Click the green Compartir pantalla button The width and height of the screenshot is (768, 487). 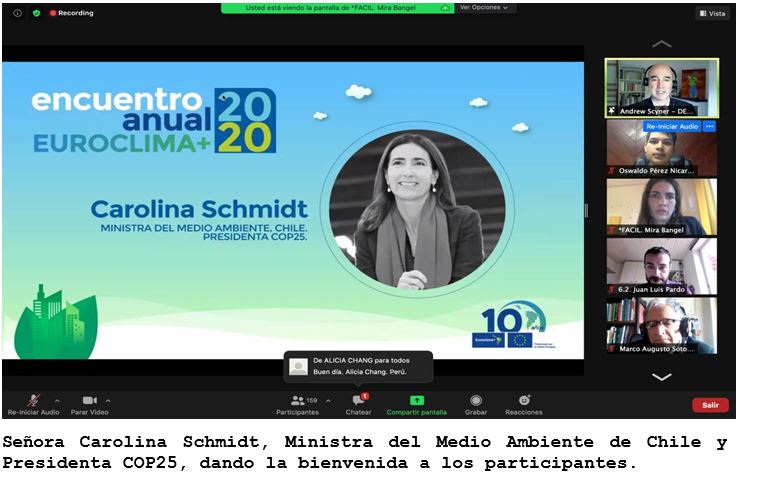coord(417,405)
